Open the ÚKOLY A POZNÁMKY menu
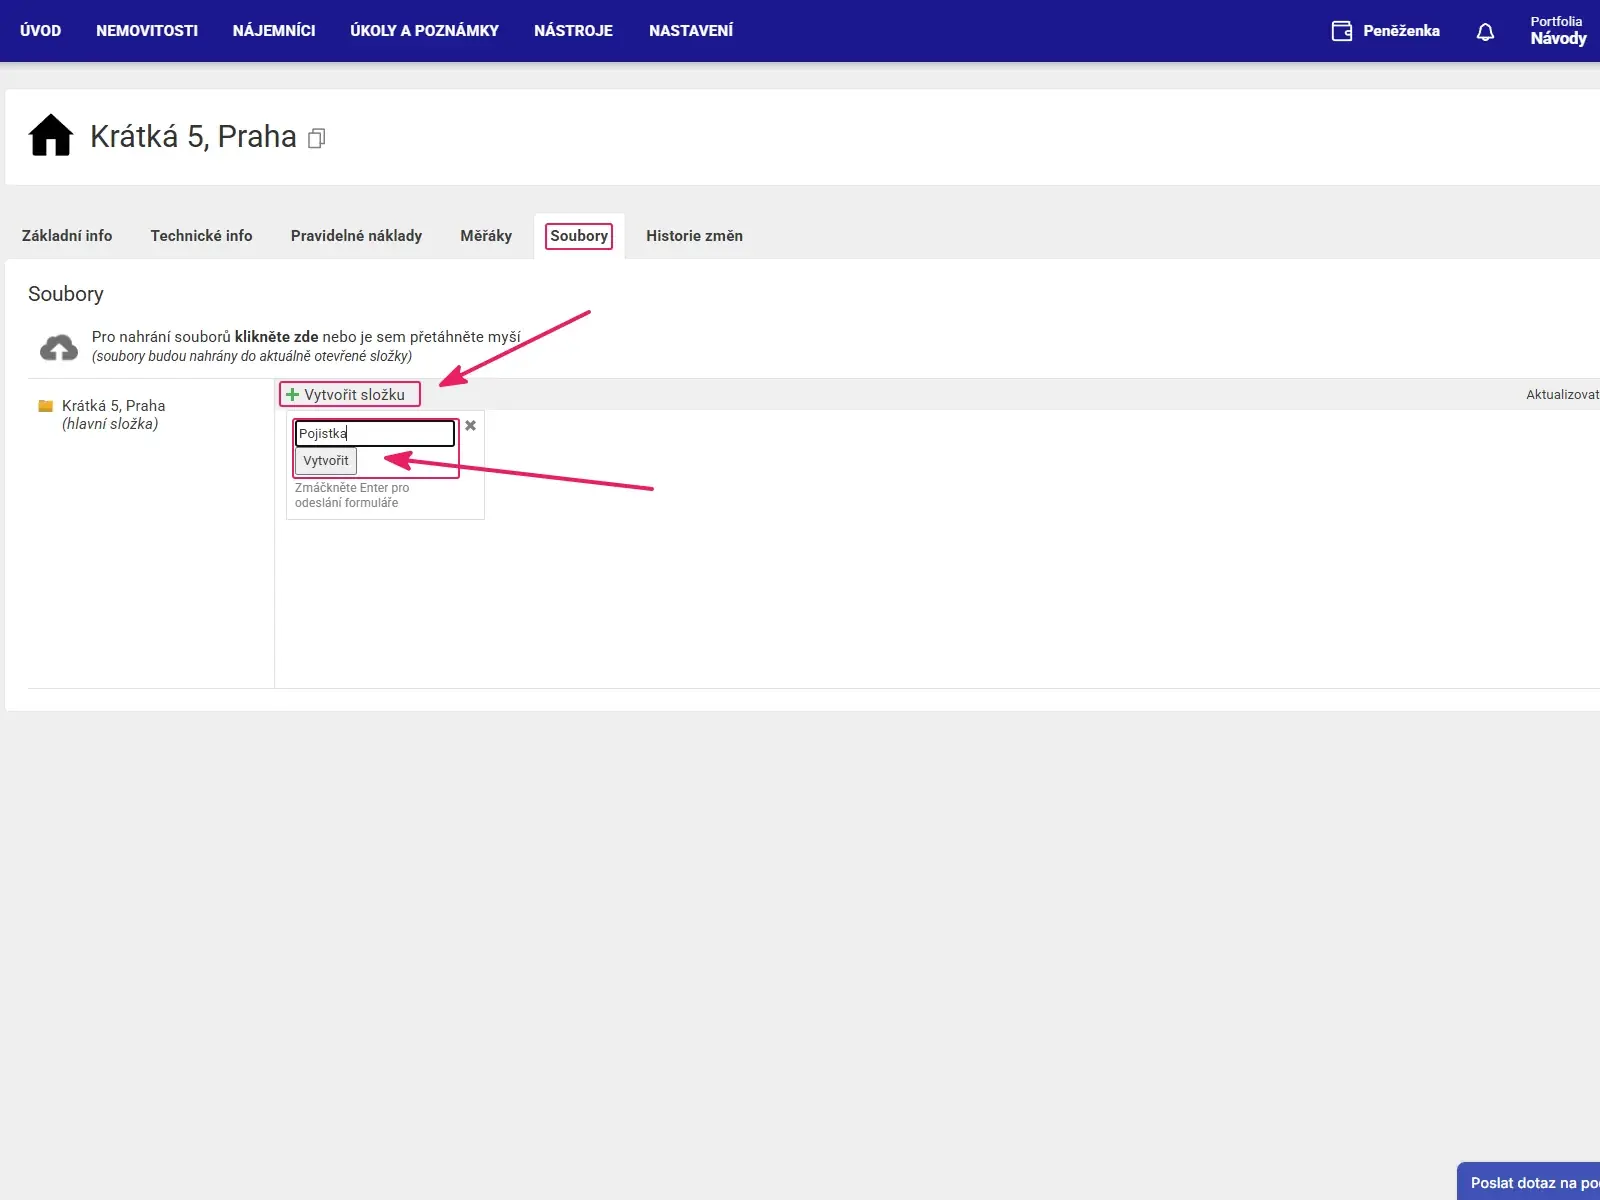Image resolution: width=1600 pixels, height=1200 pixels. coord(424,31)
